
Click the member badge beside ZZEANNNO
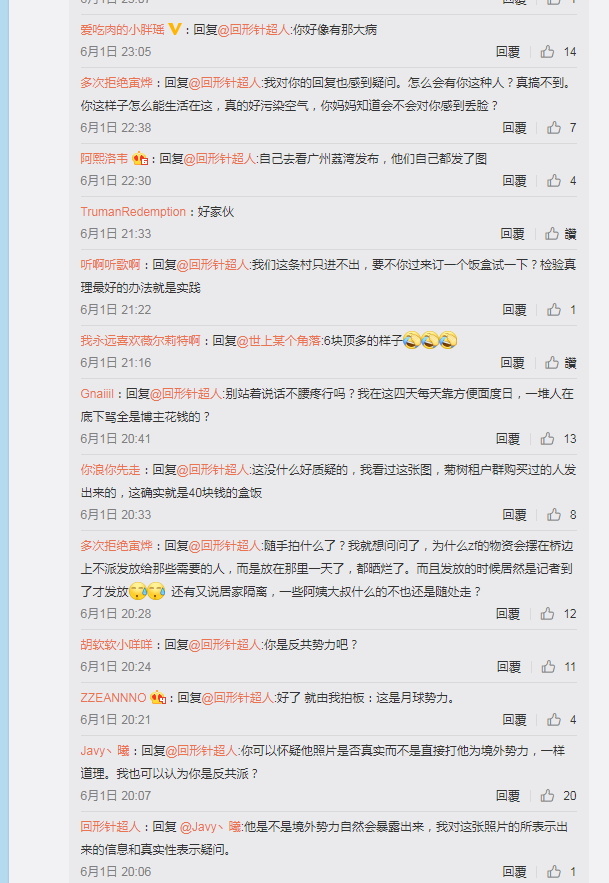click(x=158, y=698)
